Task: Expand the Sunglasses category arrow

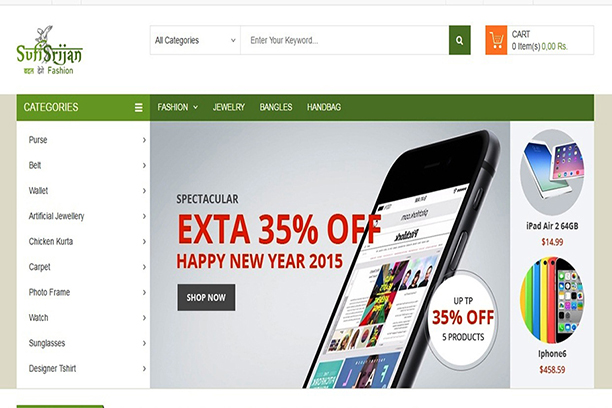Action: [144, 343]
